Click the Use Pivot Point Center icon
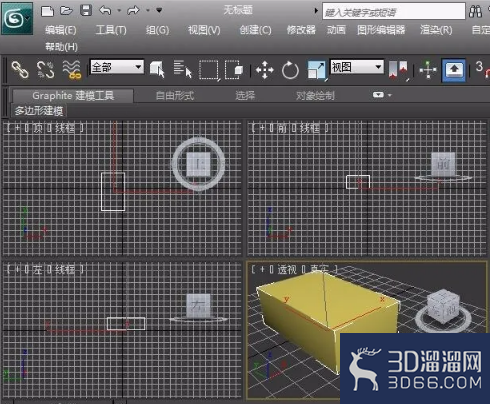Viewport: 490px width, 404px height. 398,70
